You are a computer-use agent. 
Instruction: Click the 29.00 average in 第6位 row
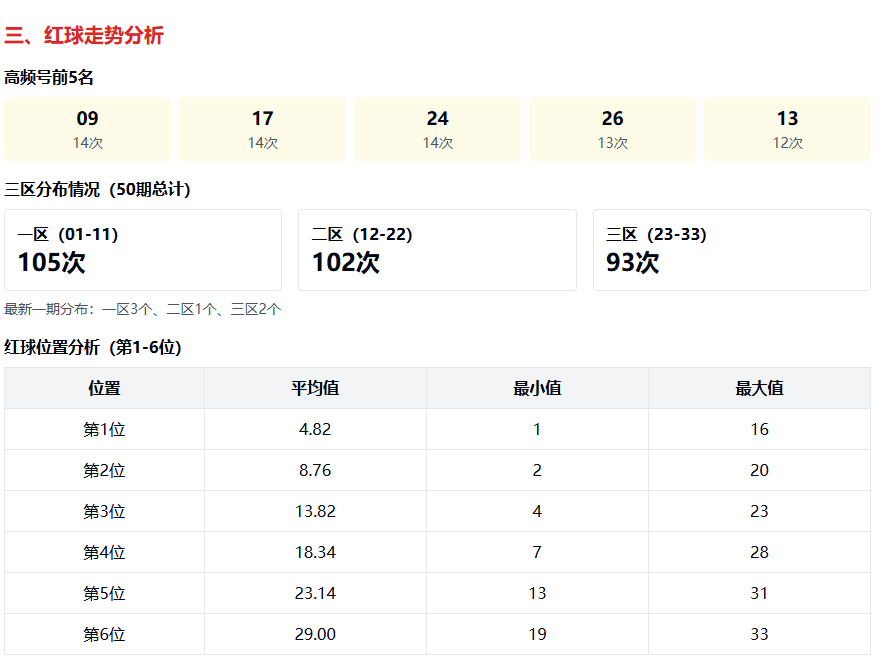pyautogui.click(x=315, y=634)
